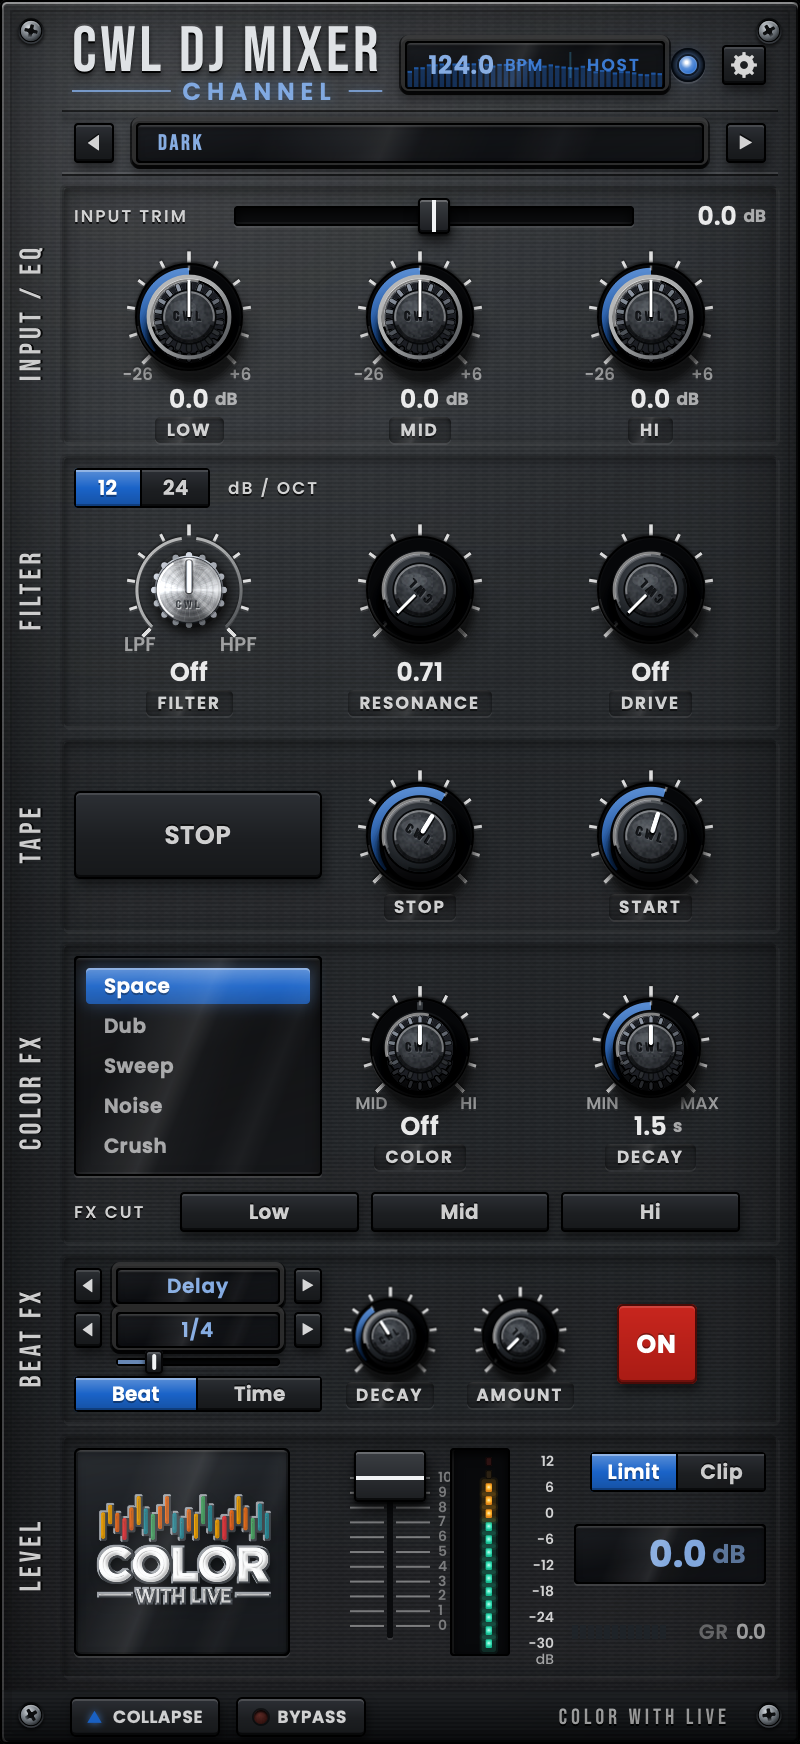The image size is (800, 1744).
Task: Select Clip output mode
Action: 721,1472
